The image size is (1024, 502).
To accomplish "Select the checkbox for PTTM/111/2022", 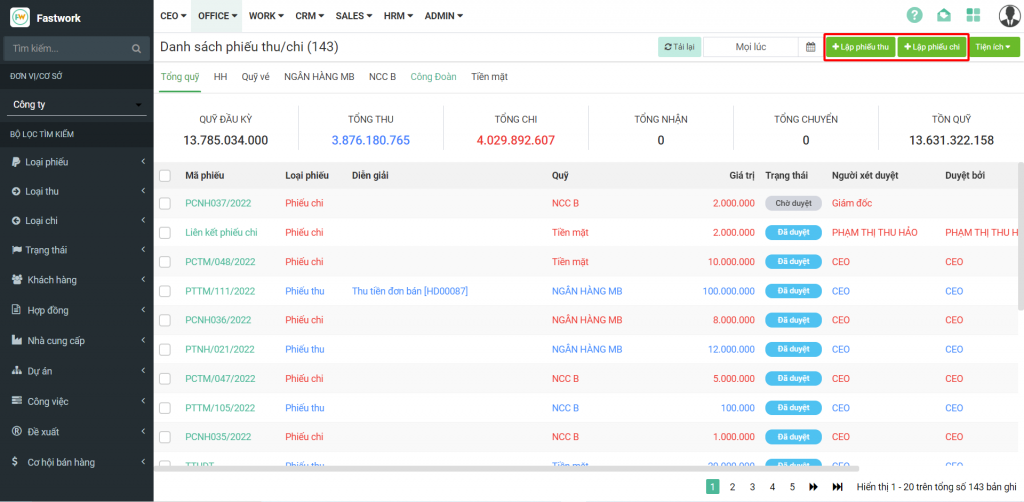I will [165, 291].
